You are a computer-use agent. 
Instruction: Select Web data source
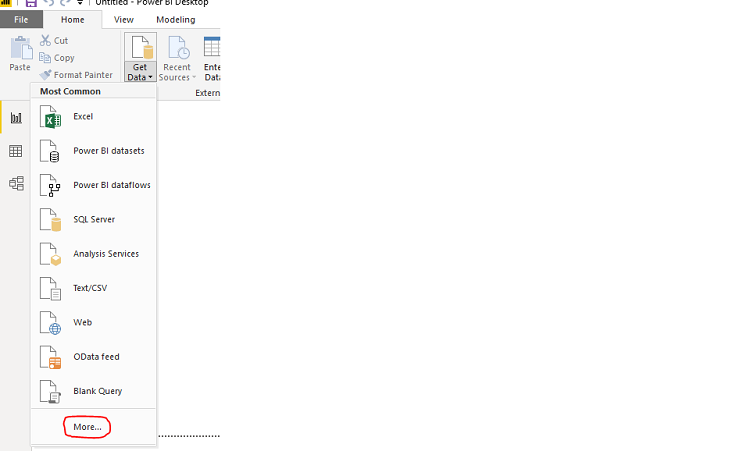pyautogui.click(x=94, y=323)
